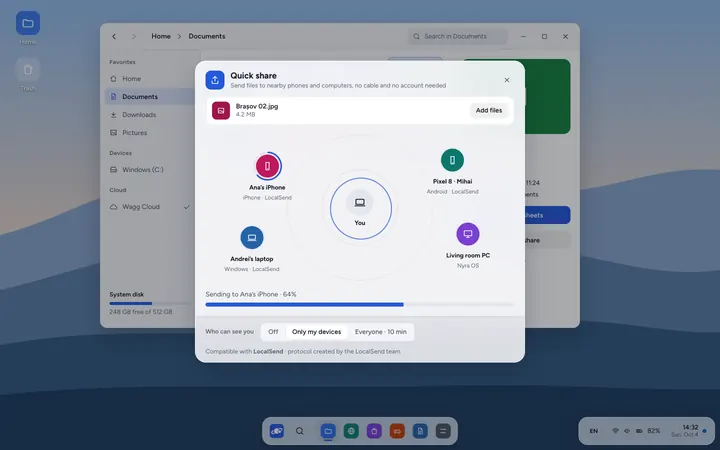This screenshot has height=450, width=720.
Task: Click the 'Braşov 02.jpg' file name
Action: 257,106
